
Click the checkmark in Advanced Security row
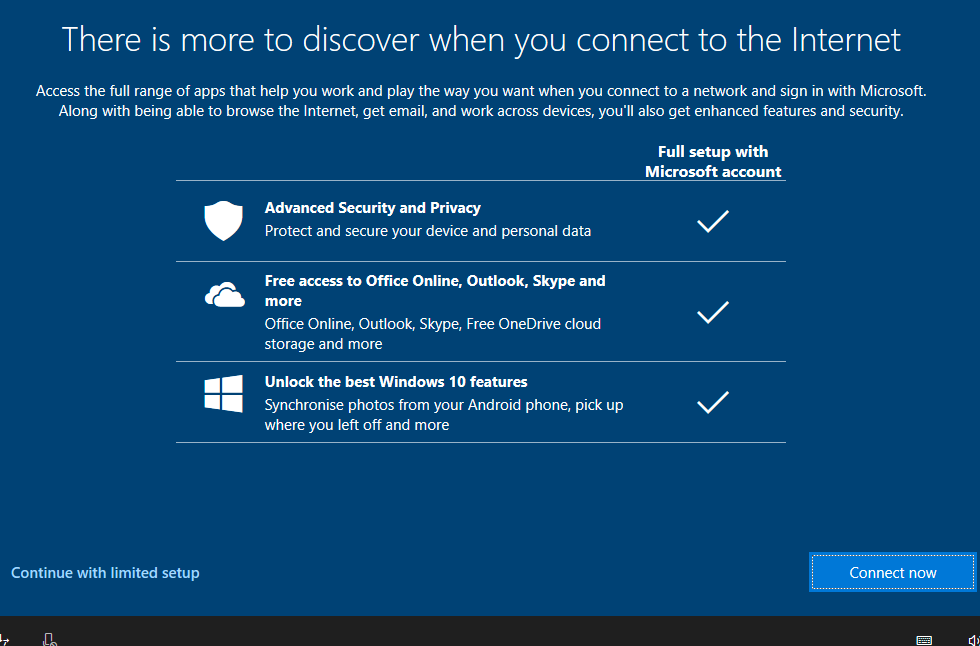[712, 221]
